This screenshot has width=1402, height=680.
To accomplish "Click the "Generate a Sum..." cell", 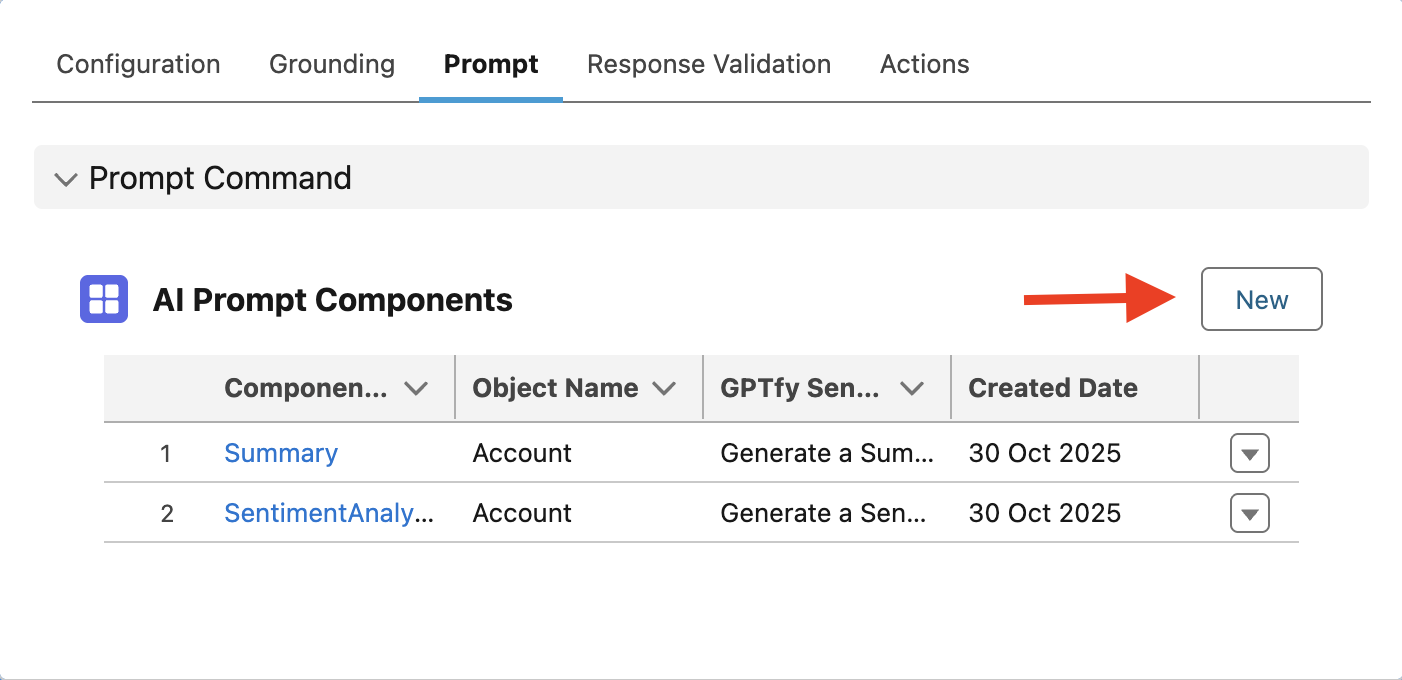I will (827, 453).
